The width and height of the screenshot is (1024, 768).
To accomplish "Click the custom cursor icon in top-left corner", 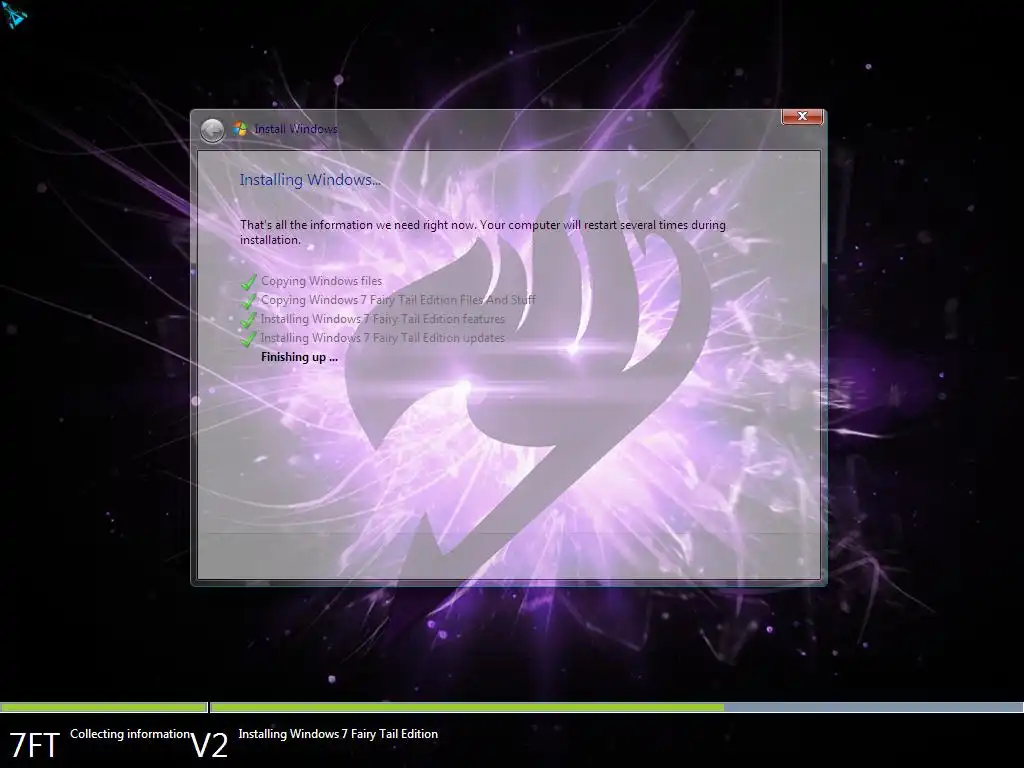I will 14,14.
